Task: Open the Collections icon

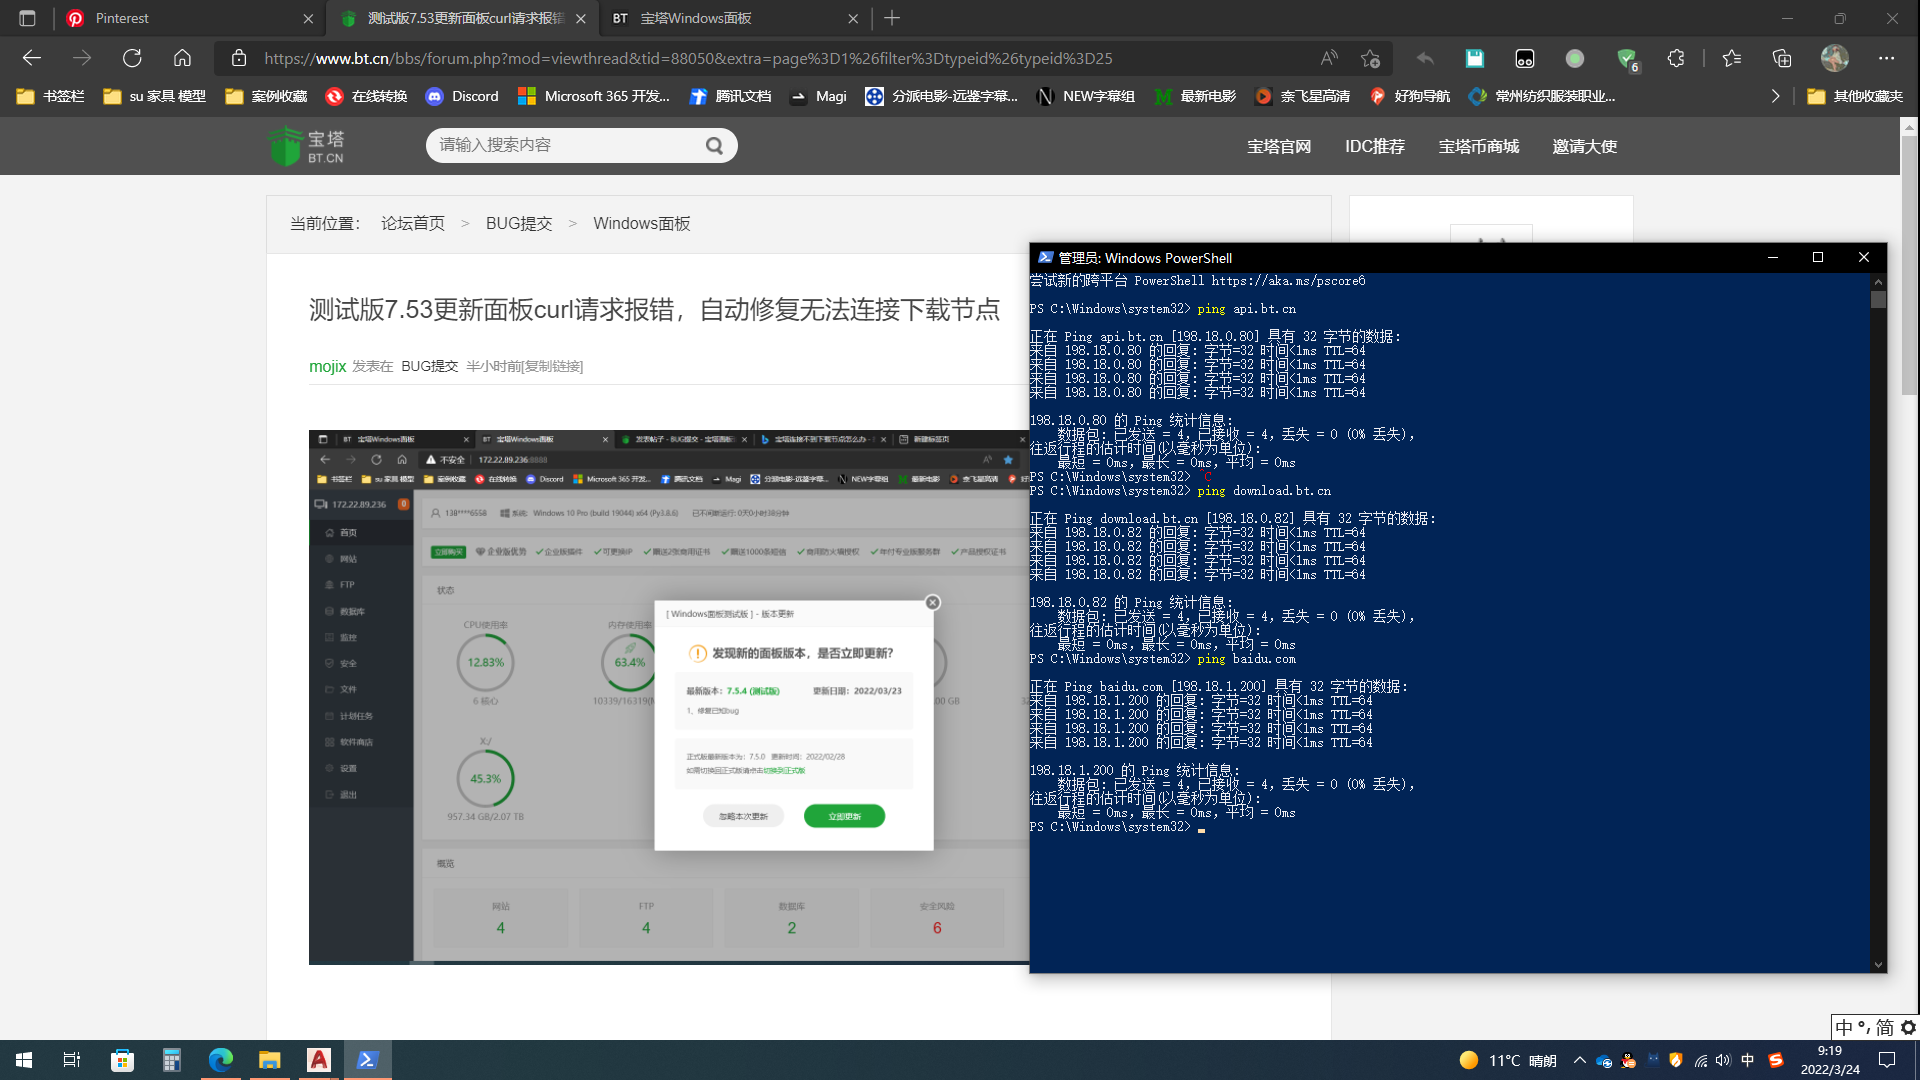Action: coord(1782,58)
